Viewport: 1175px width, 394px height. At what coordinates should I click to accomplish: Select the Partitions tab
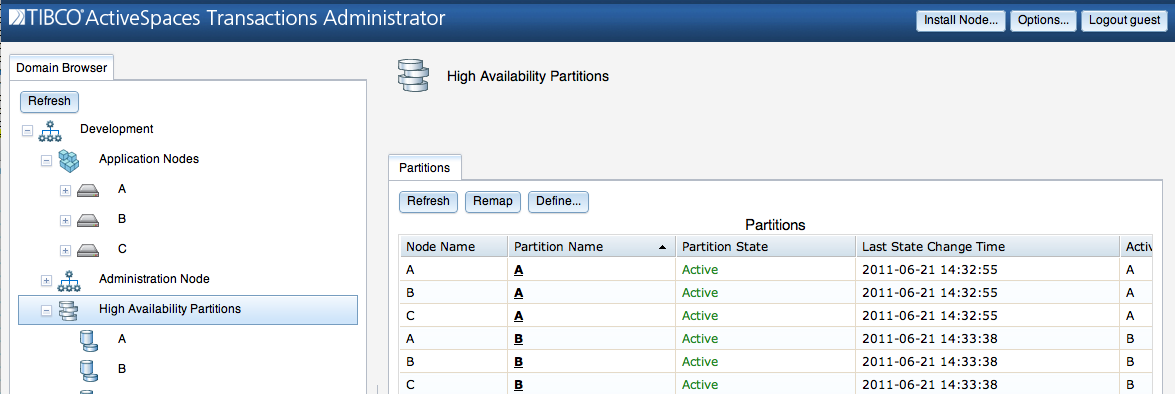click(x=425, y=168)
